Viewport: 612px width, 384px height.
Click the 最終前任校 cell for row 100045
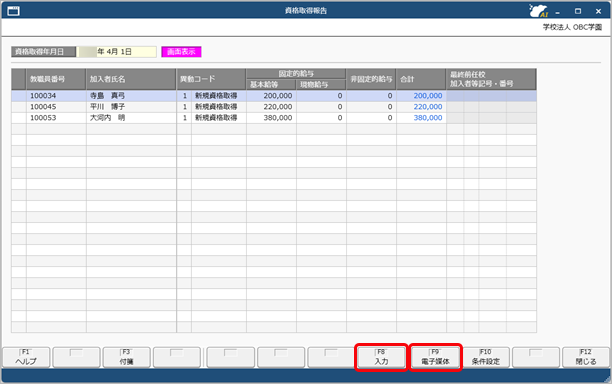[491, 107]
